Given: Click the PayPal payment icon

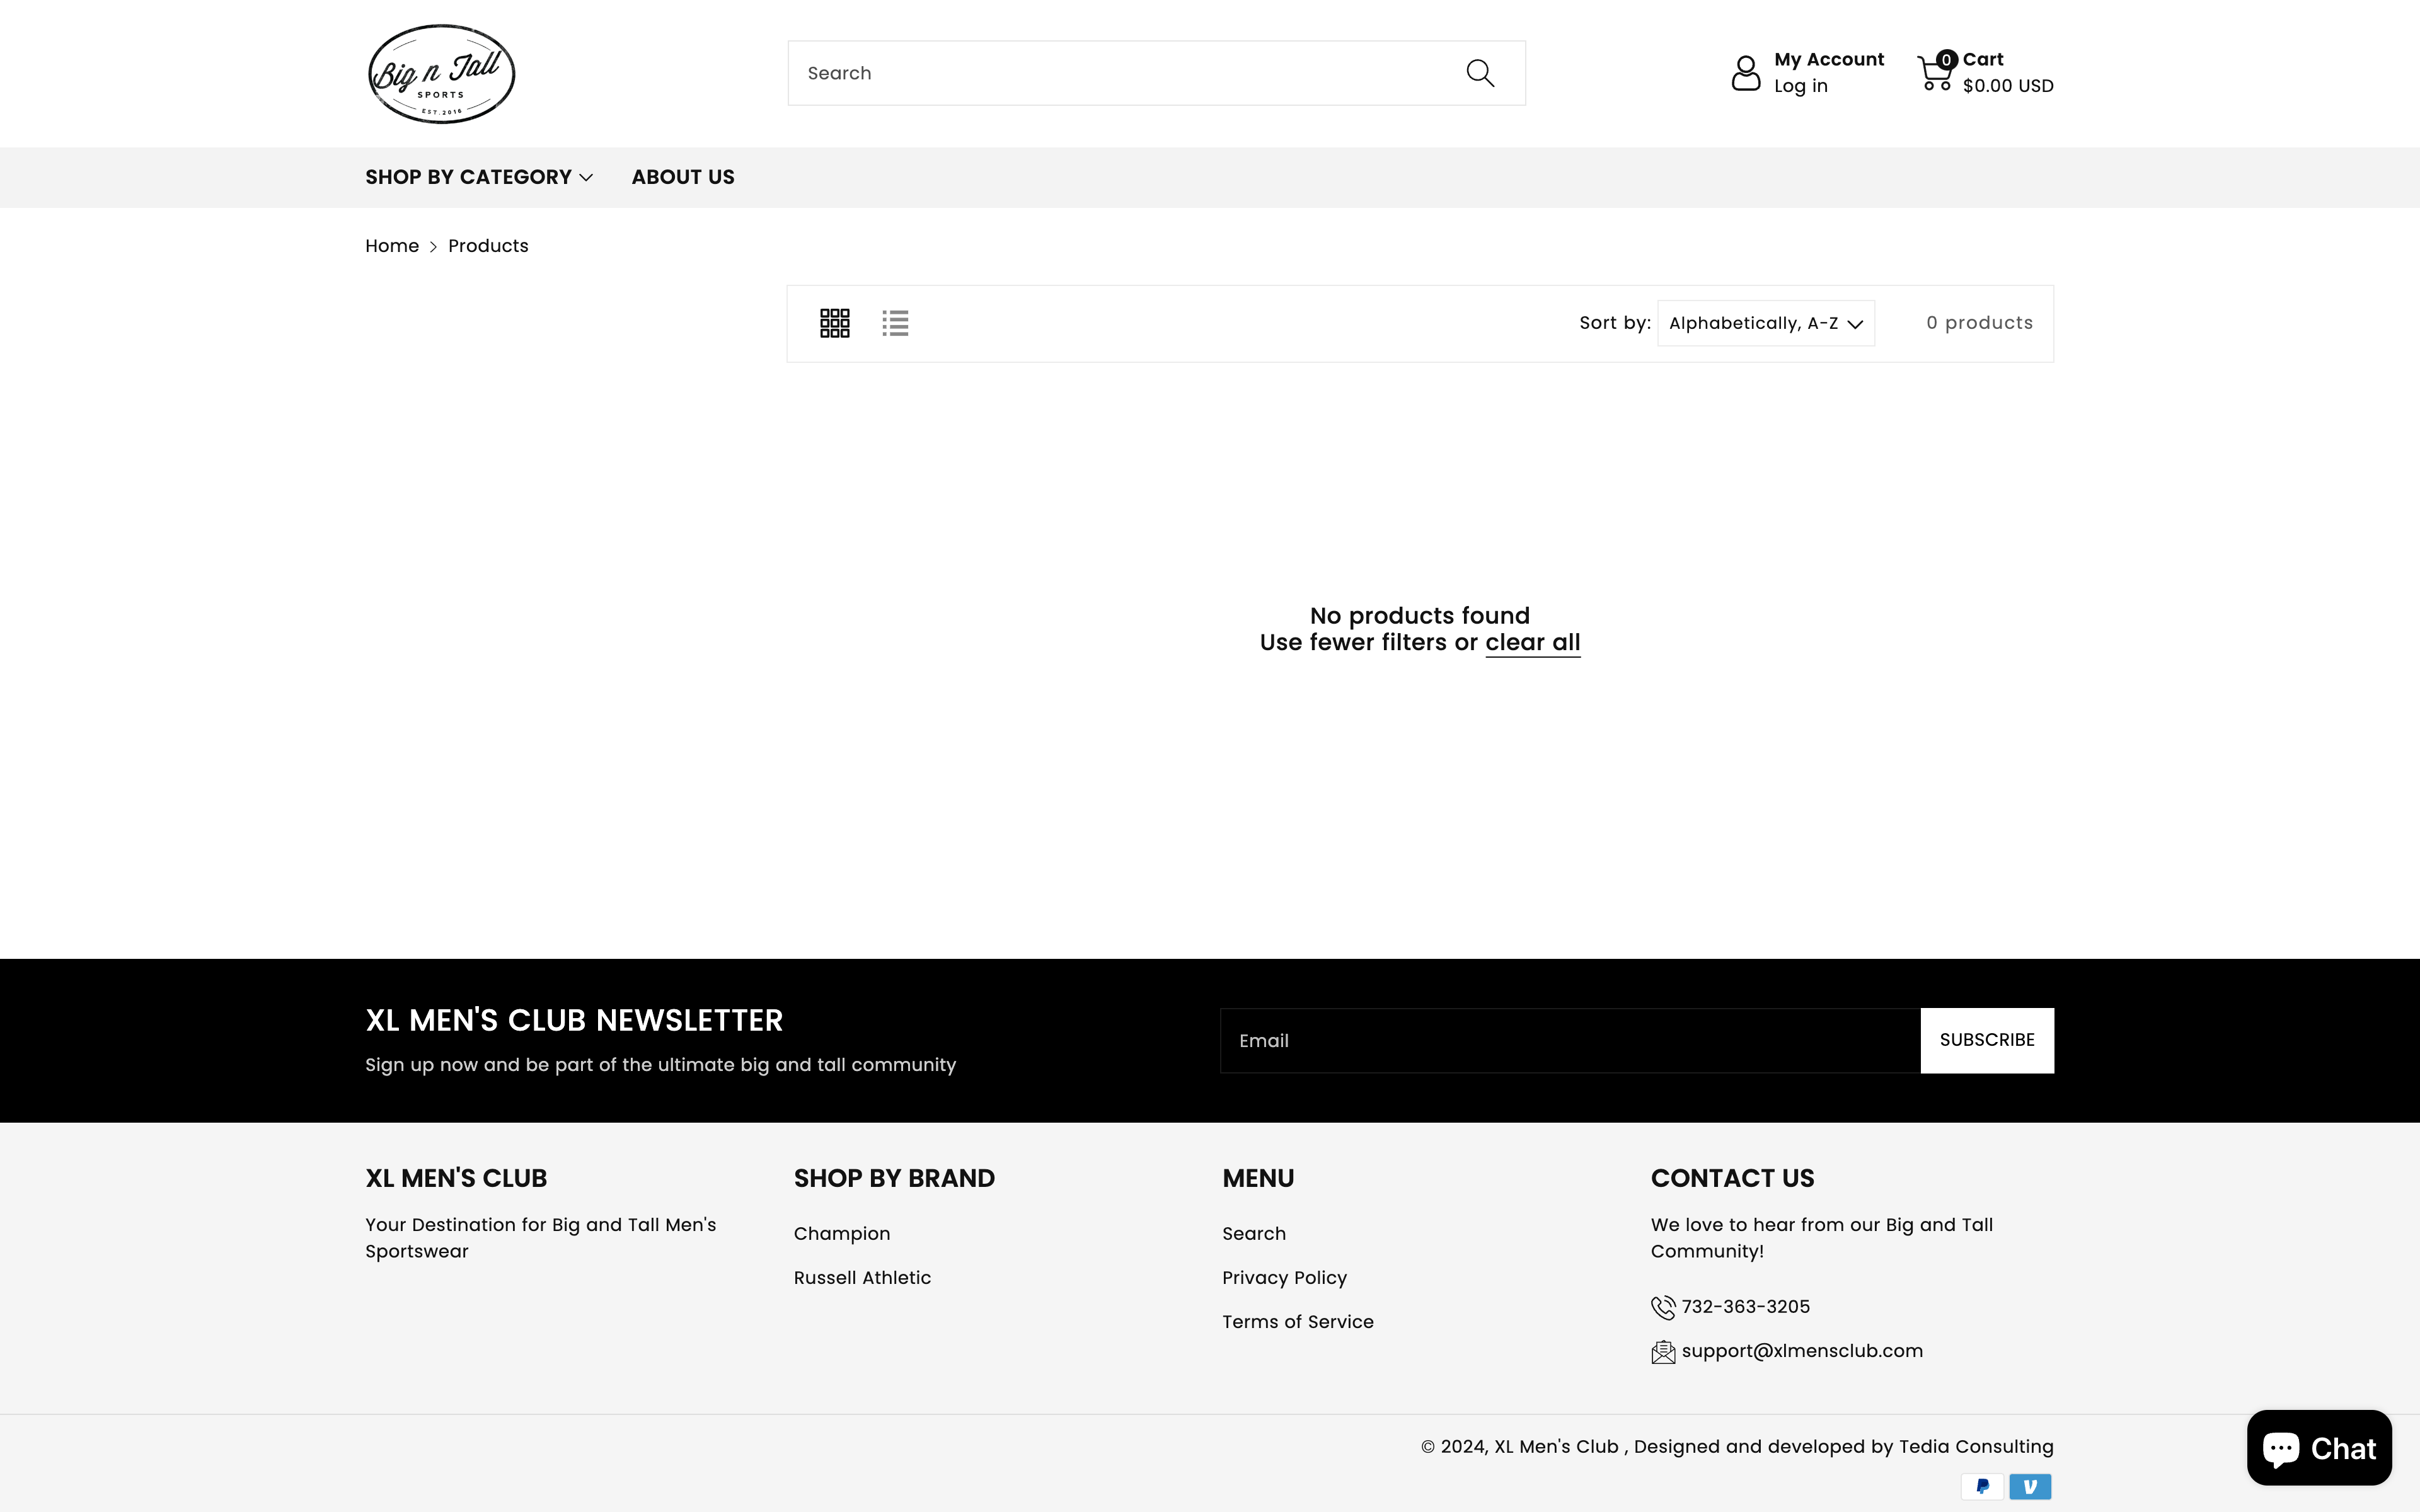Looking at the screenshot, I should [x=1982, y=1486].
